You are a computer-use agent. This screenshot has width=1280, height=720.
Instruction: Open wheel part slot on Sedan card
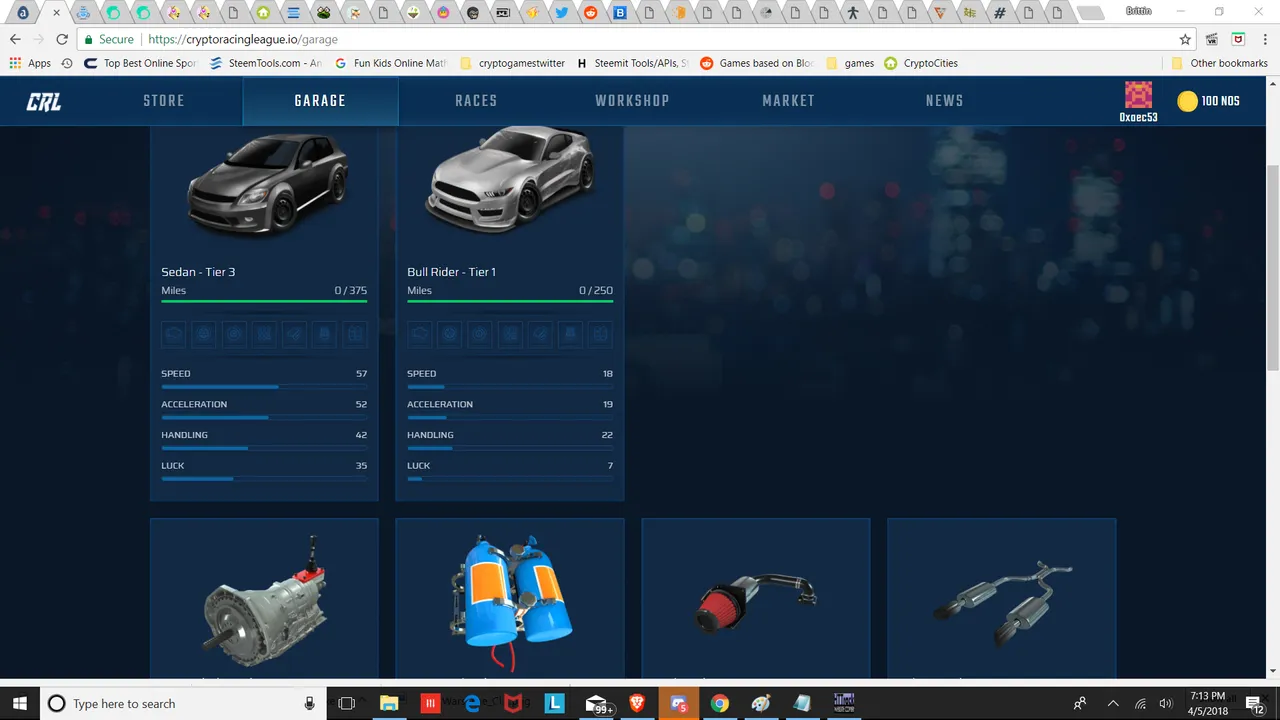204,334
